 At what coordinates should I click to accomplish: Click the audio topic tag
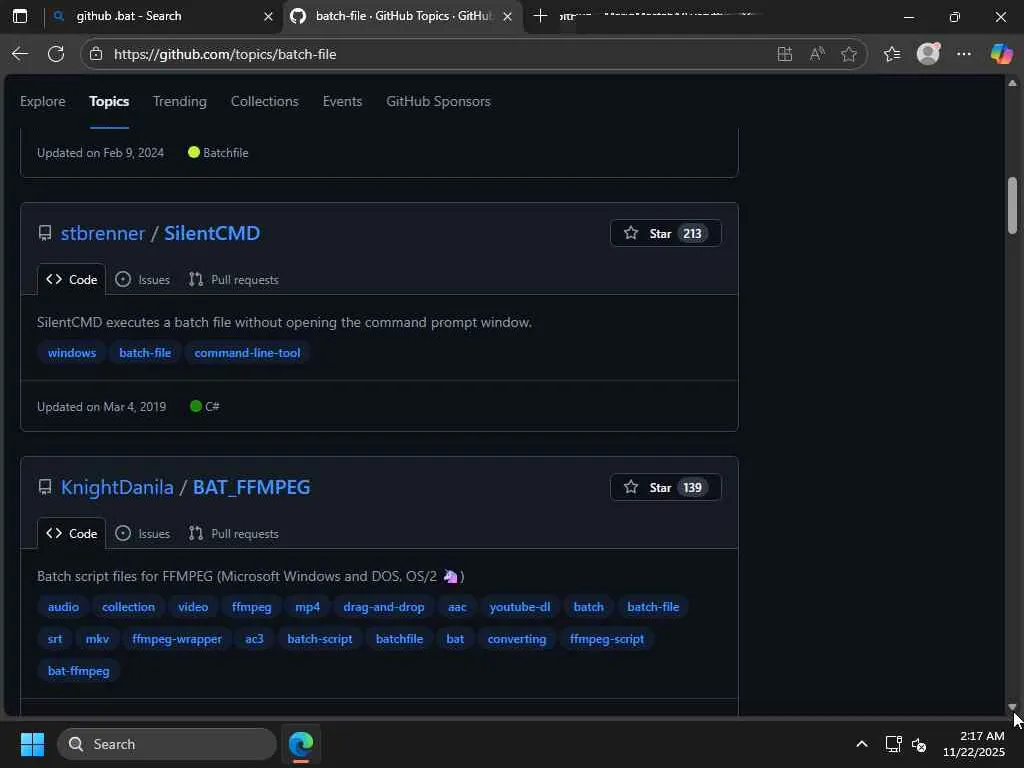point(63,607)
